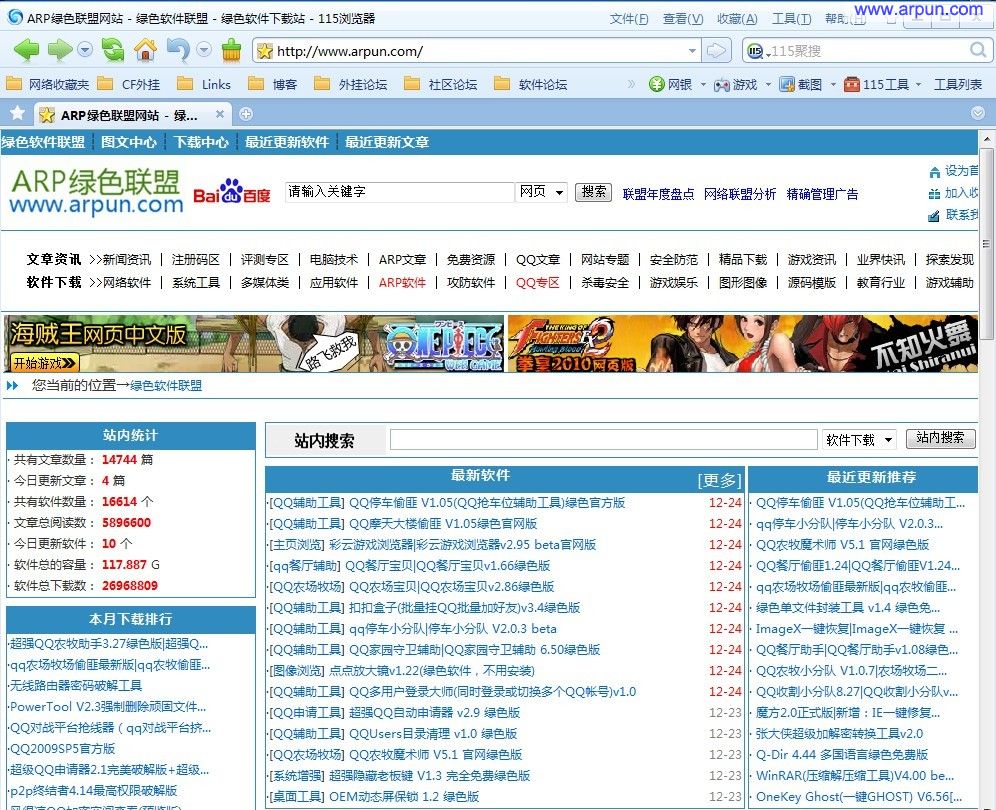Expand the bookmarks bar overflow chevron

631,84
